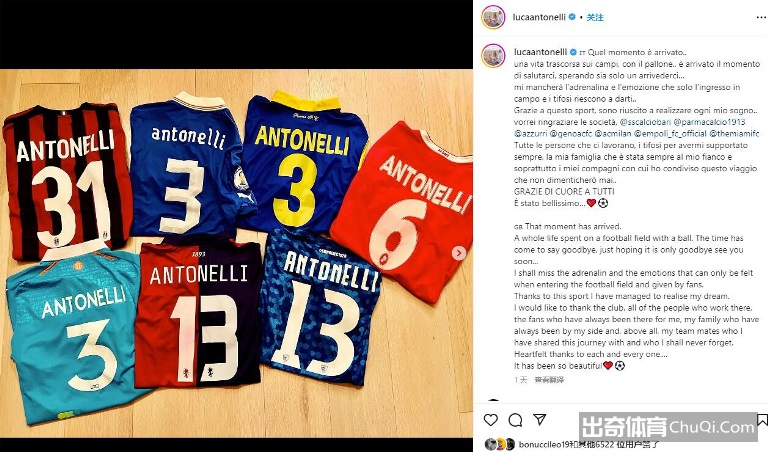The width and height of the screenshot is (768, 452).
Task: Click caption profile avatar of lucaantonelli
Action: (493, 55)
